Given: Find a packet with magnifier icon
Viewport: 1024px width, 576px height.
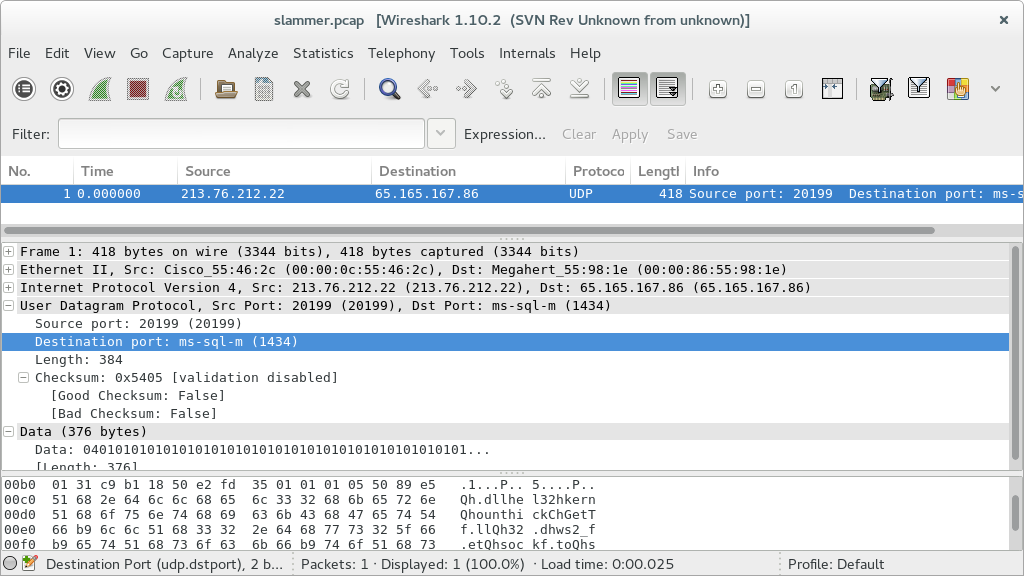Looking at the screenshot, I should coord(389,89).
